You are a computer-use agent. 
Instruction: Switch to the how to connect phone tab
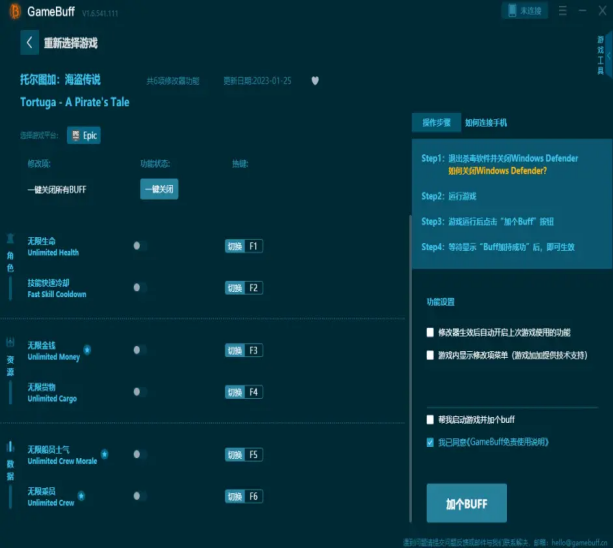click(486, 123)
